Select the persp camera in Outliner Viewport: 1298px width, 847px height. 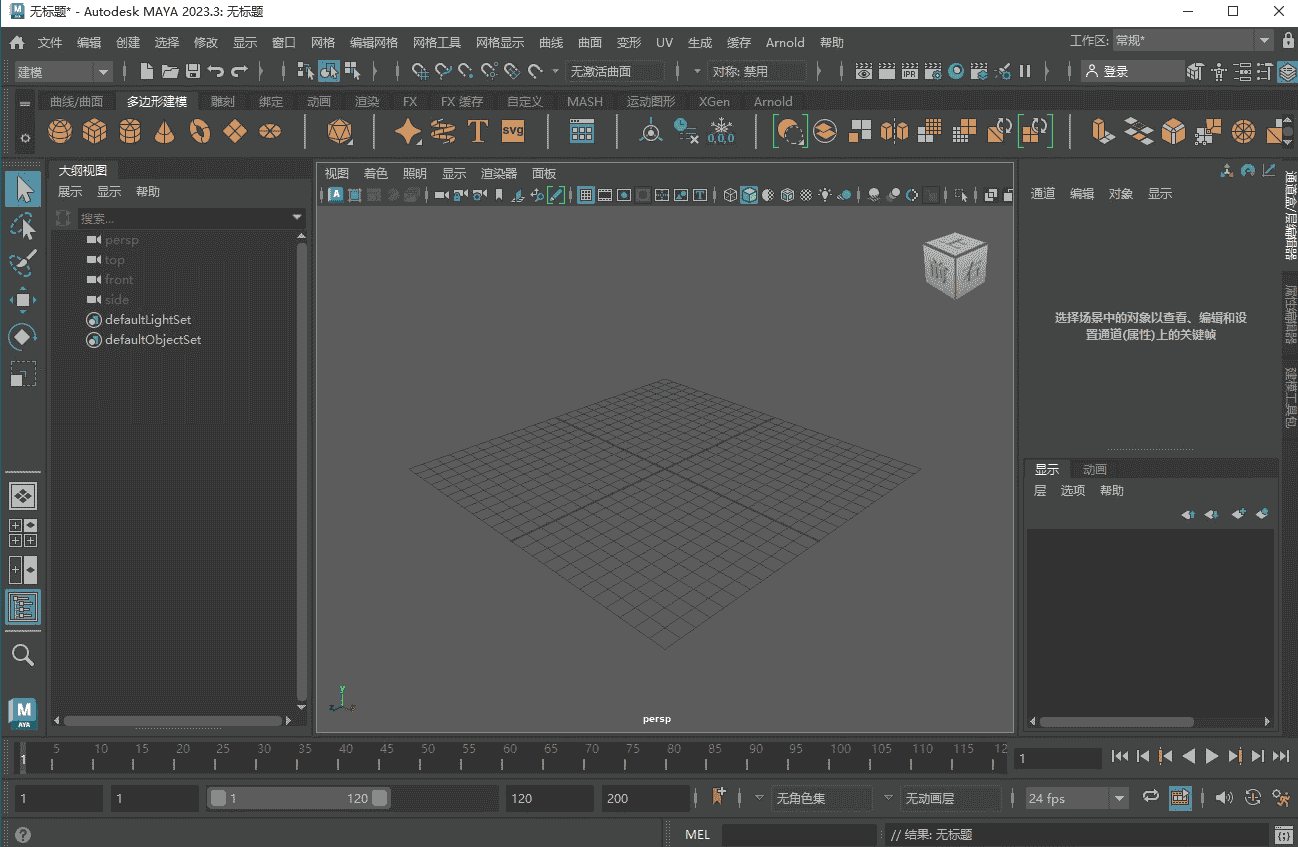click(x=122, y=240)
